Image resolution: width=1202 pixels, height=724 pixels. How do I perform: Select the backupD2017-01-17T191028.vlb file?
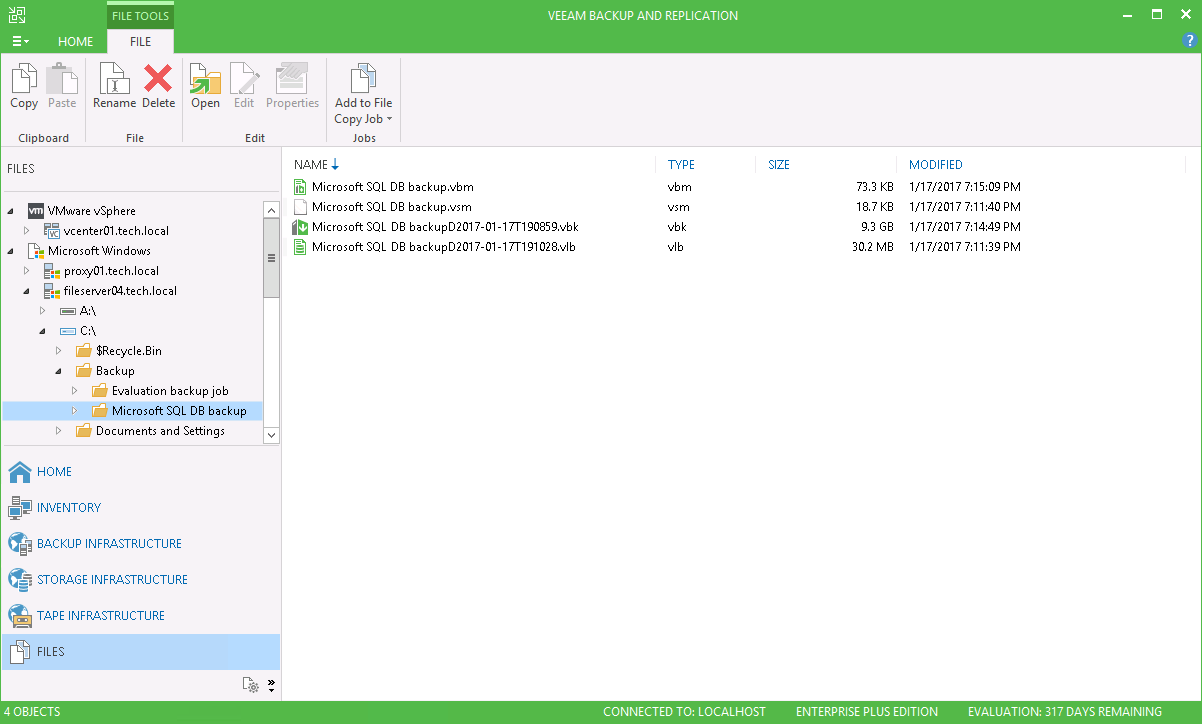443,247
